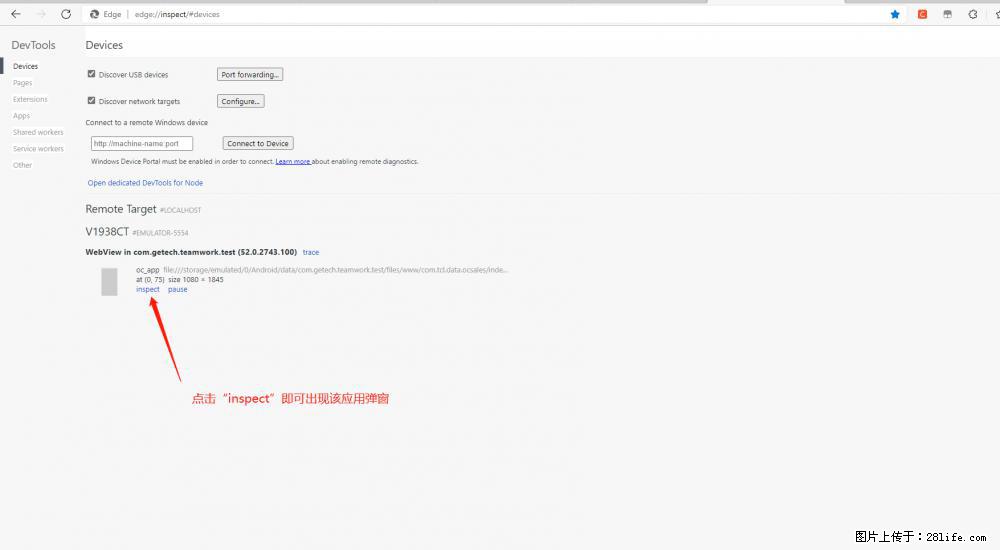Open the red C extension icon
1000x550 pixels.
[922, 14]
